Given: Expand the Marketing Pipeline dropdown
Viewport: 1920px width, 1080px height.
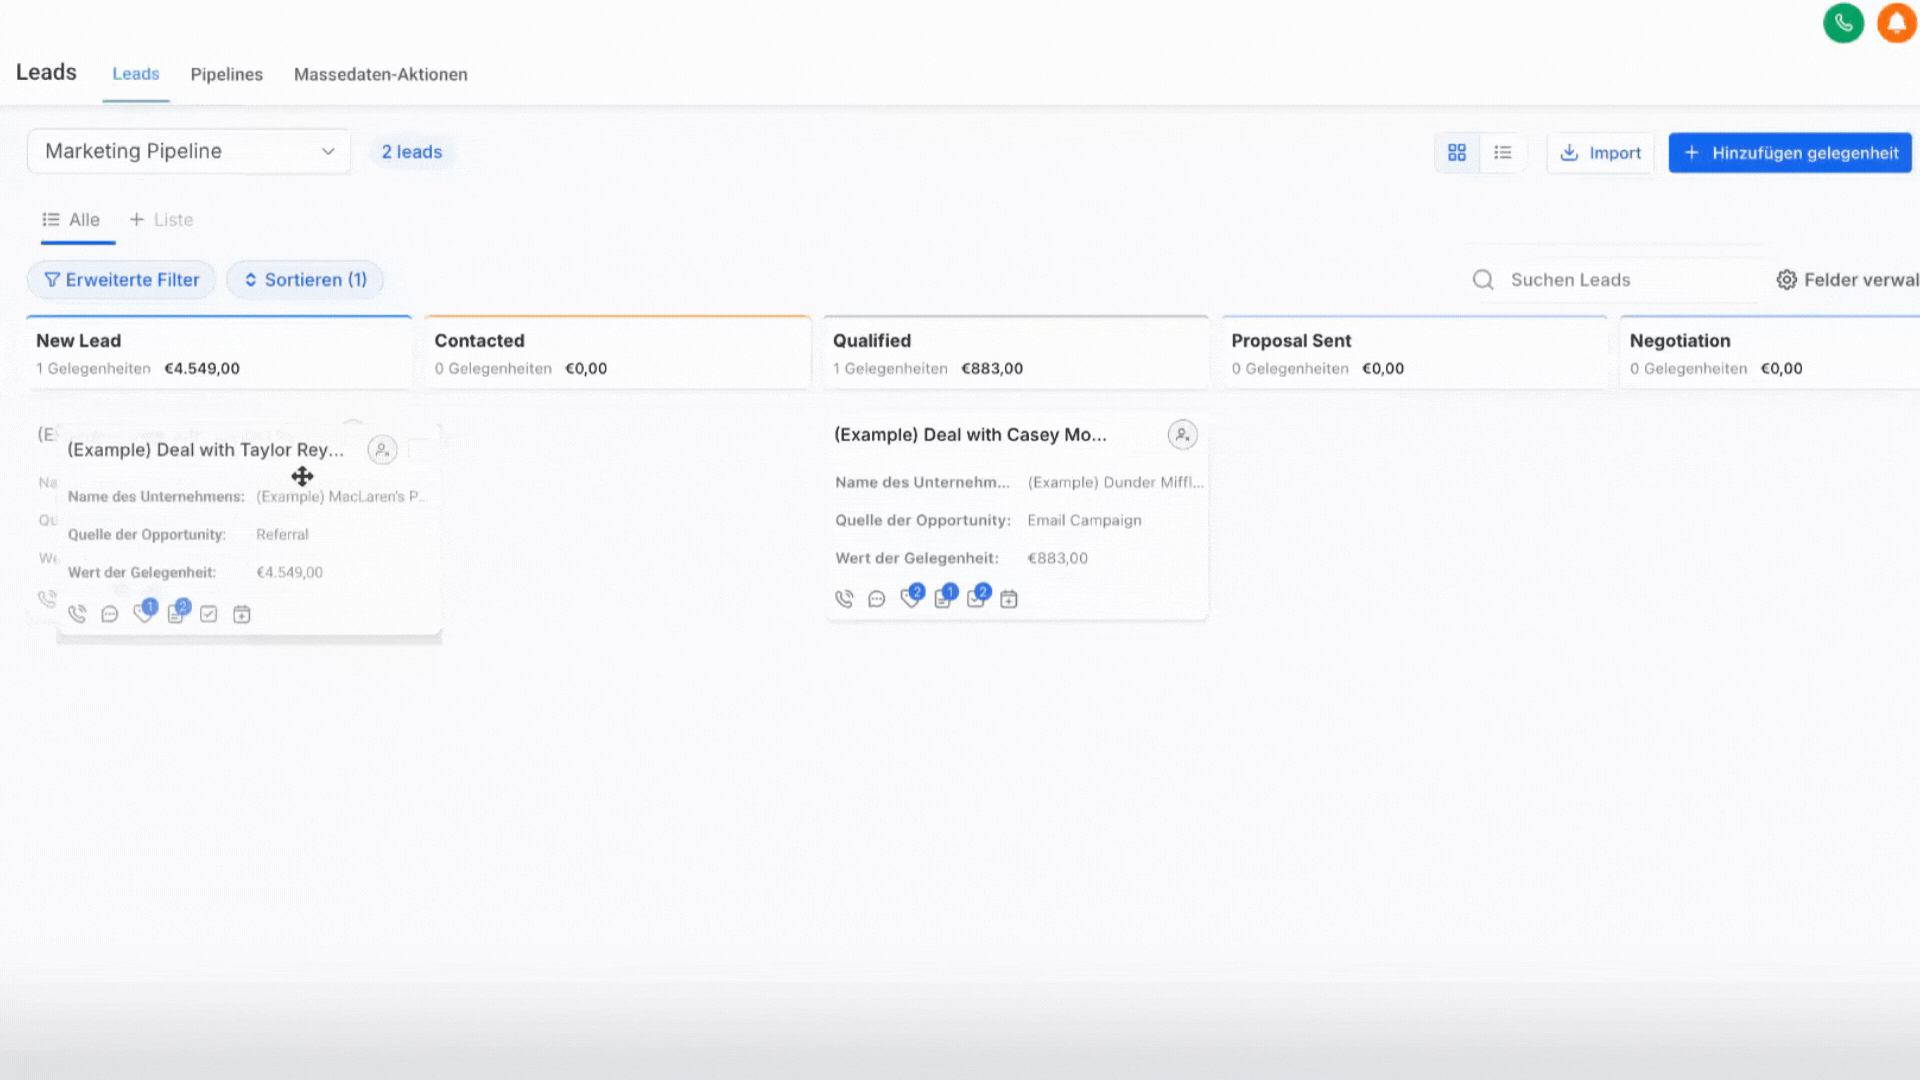Looking at the screenshot, I should click(189, 151).
